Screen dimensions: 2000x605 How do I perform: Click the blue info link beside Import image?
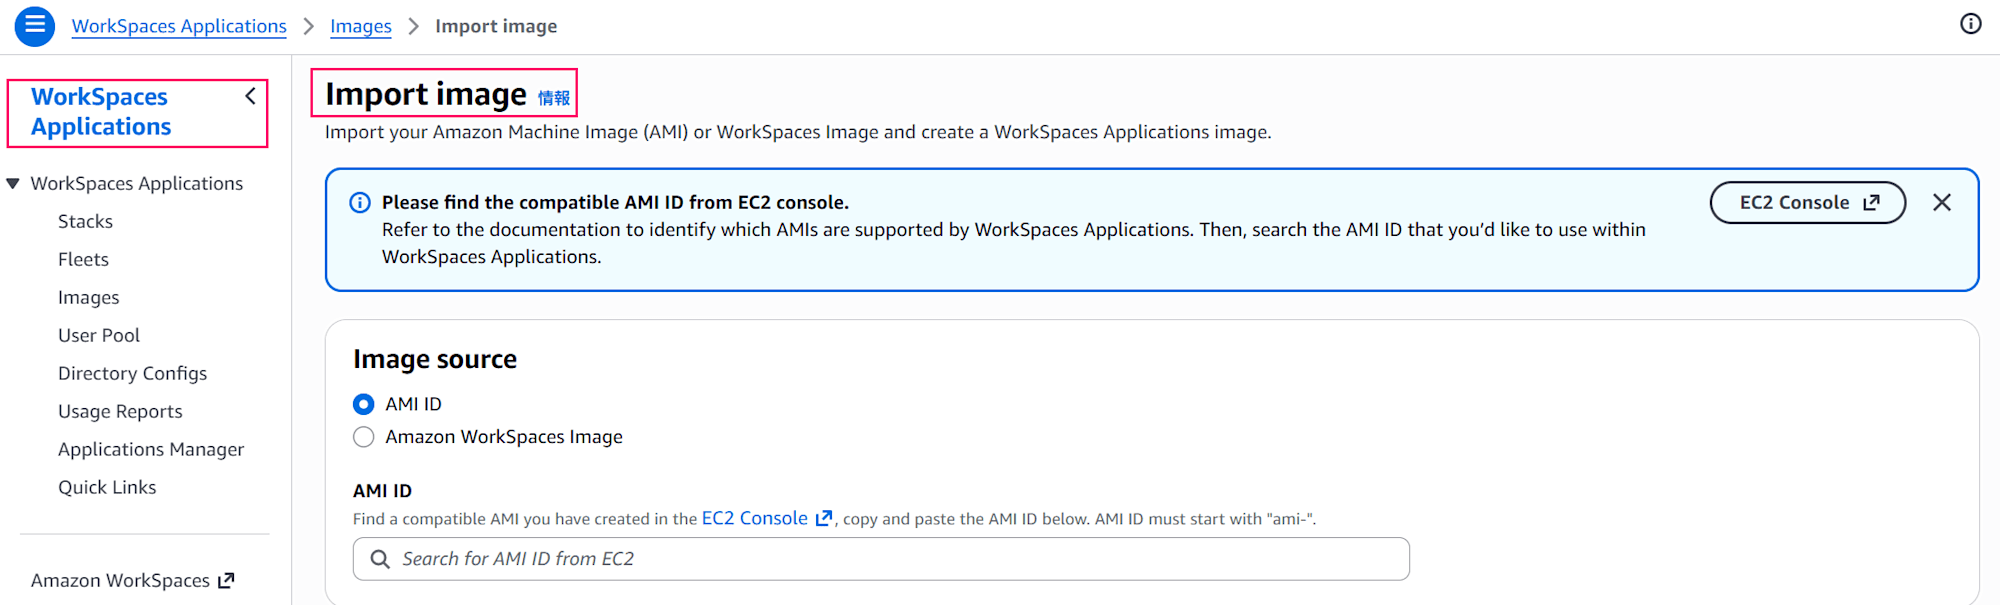tap(554, 98)
